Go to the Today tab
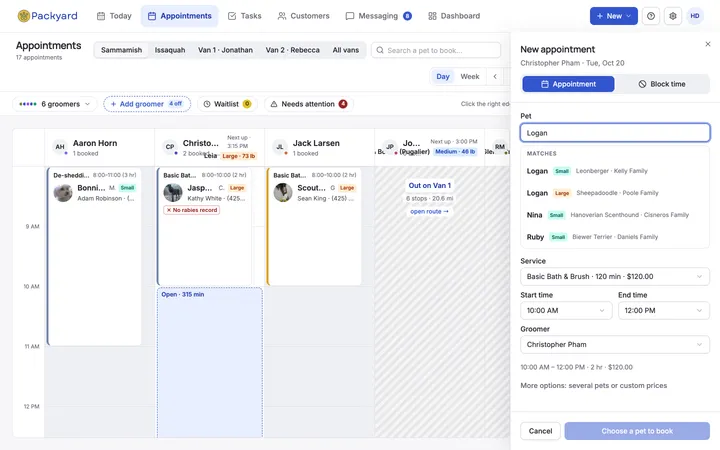The height and width of the screenshot is (450, 720). click(x=114, y=16)
